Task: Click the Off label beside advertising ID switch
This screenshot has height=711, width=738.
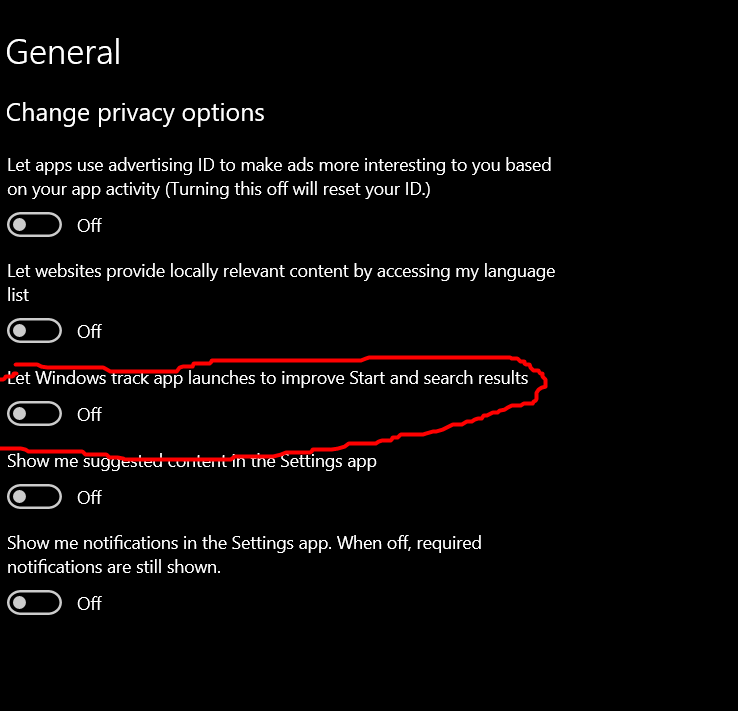Action: pos(89,225)
